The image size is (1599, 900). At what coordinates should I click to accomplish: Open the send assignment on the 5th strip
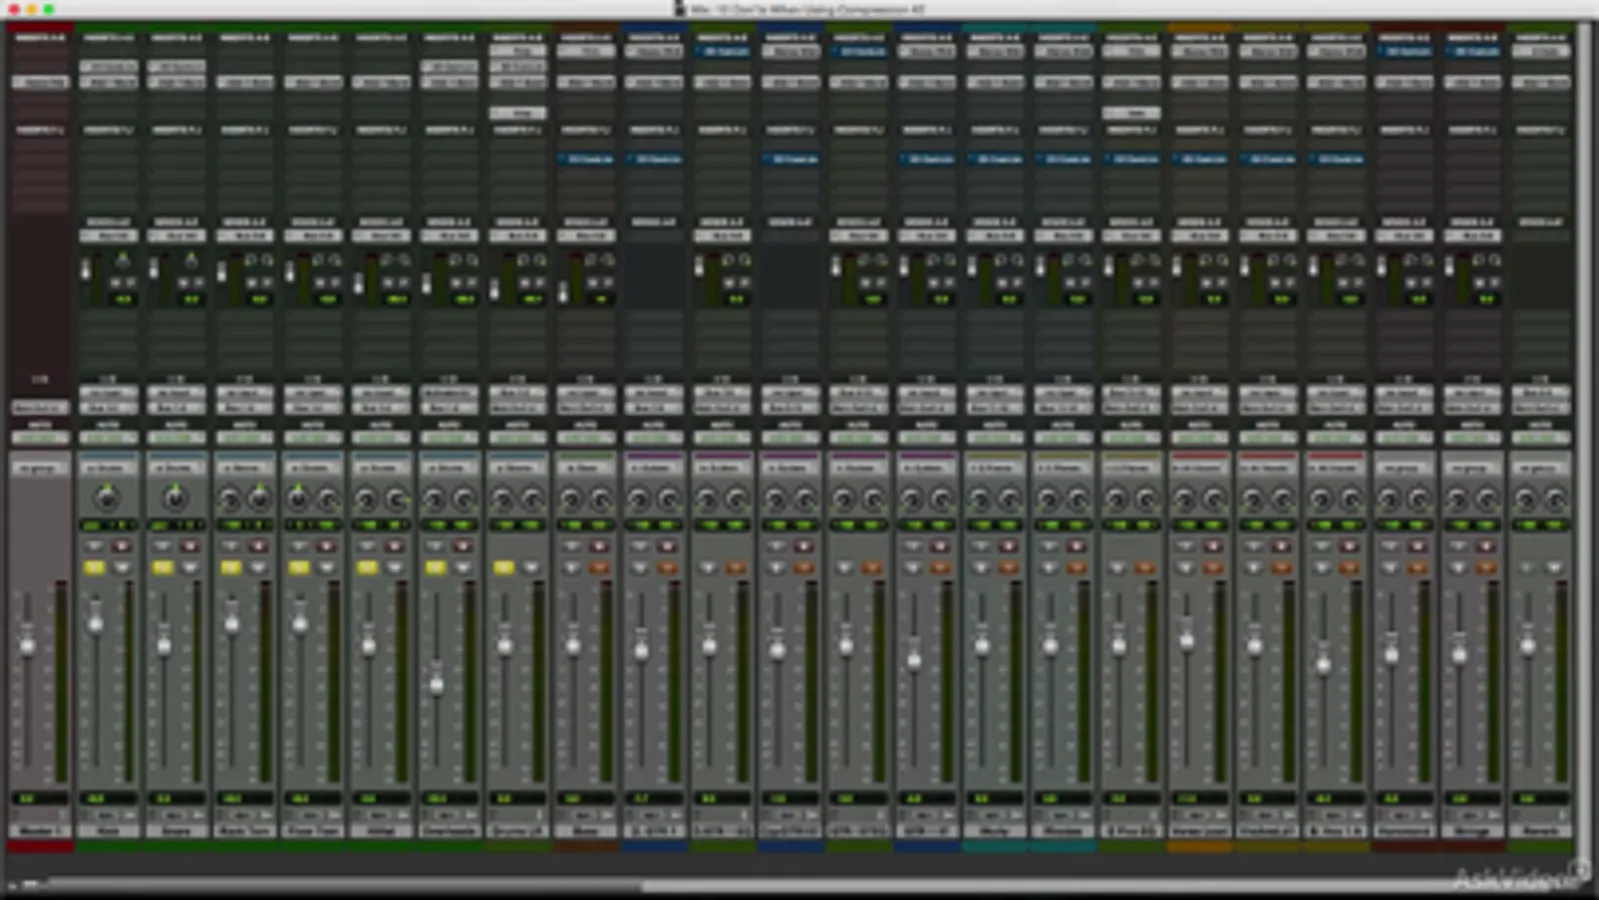[x=313, y=236]
